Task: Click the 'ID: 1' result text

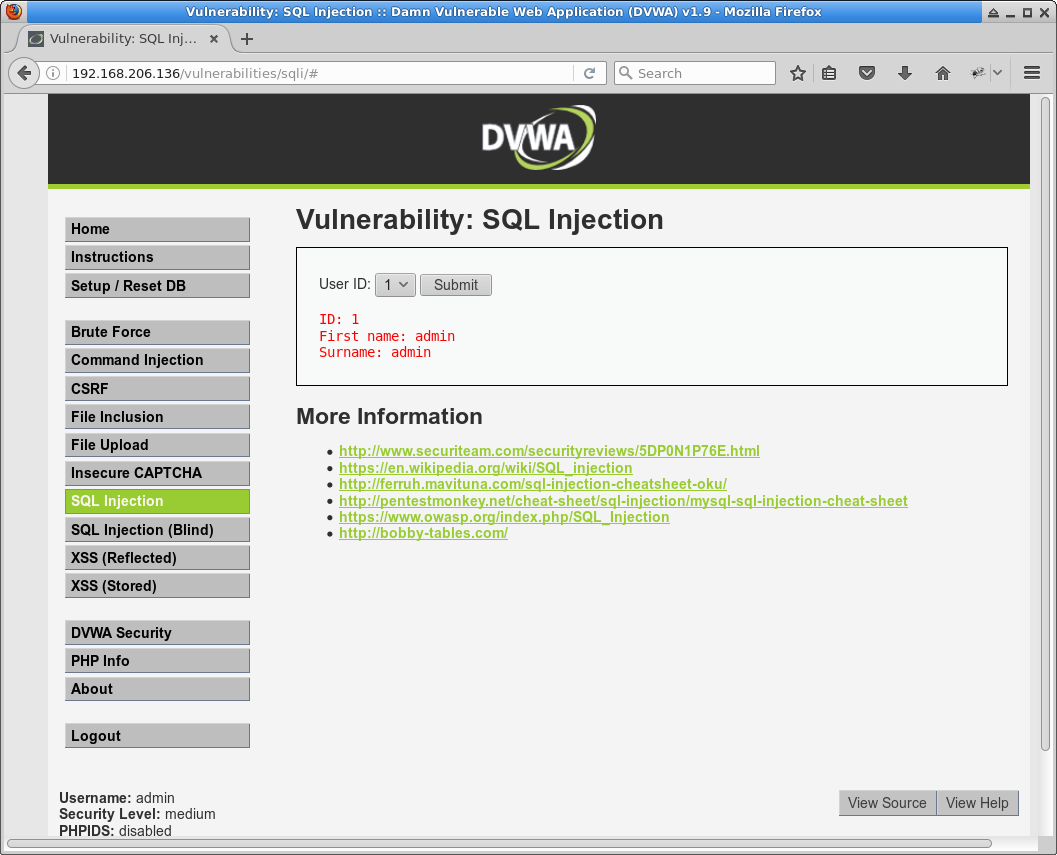Action: point(339,319)
